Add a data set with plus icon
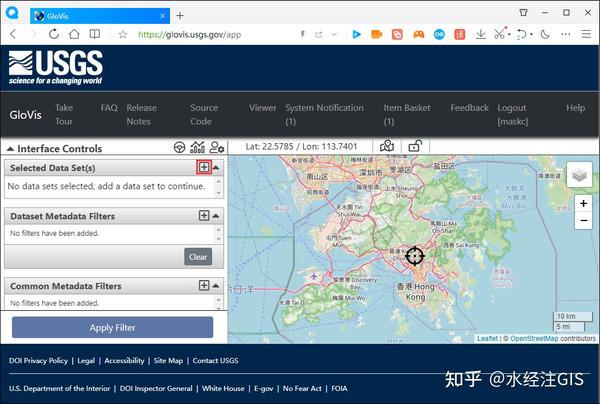 pyautogui.click(x=204, y=168)
